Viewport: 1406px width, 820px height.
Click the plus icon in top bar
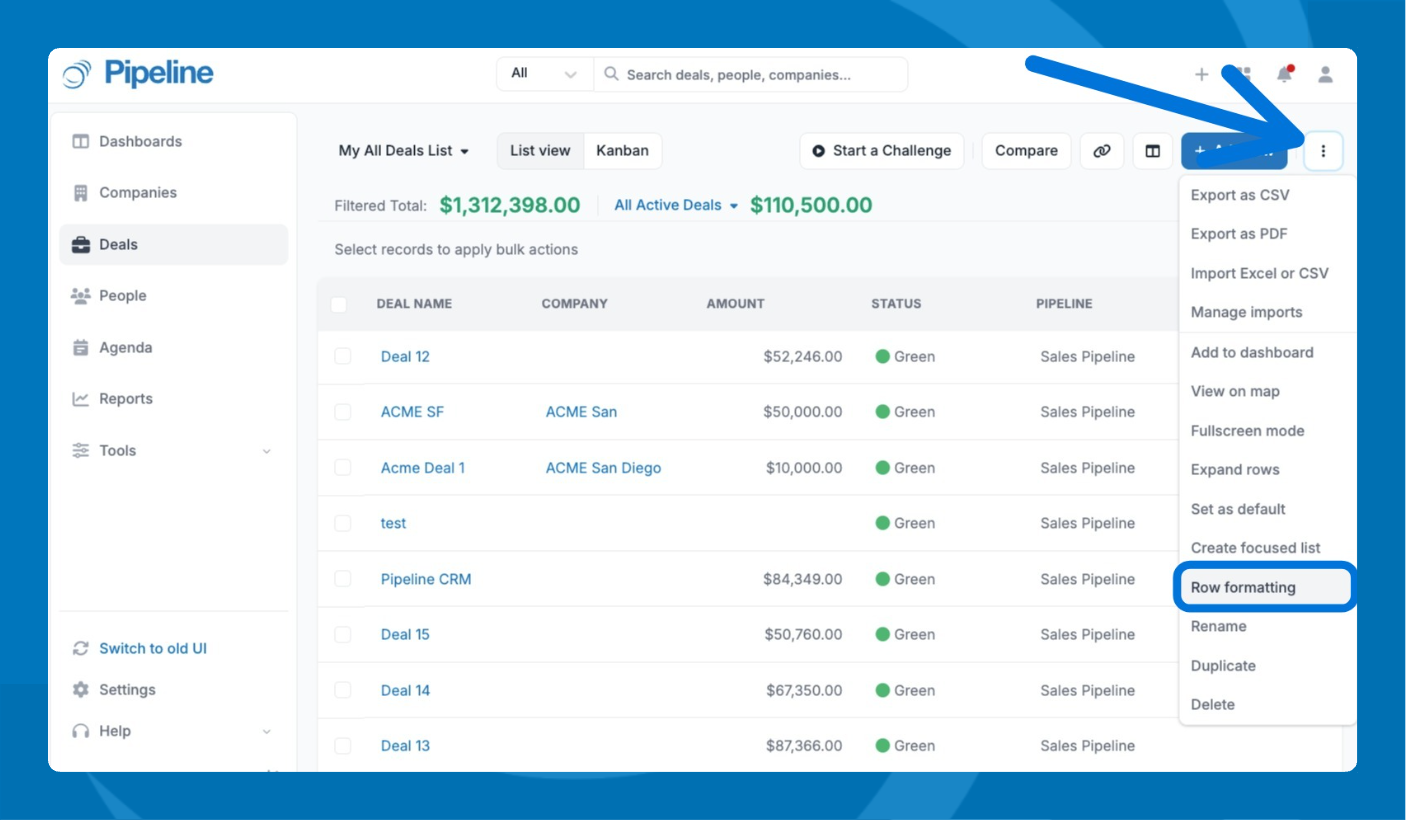click(1201, 74)
